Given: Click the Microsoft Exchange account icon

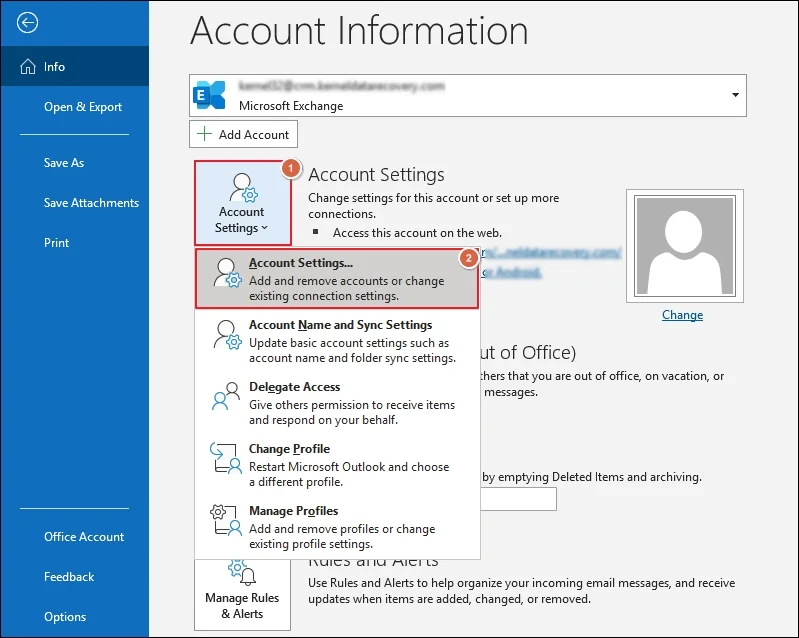Looking at the screenshot, I should click(x=209, y=95).
